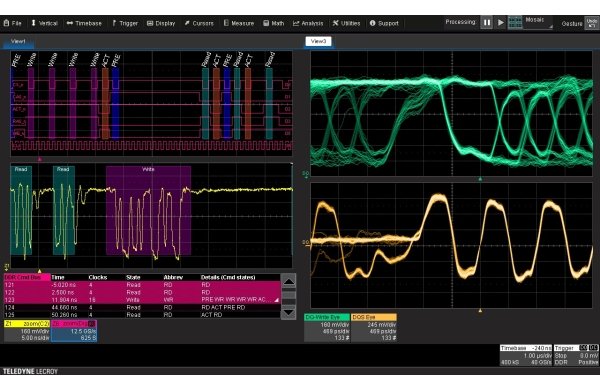The image size is (600, 390).
Task: Expand details of row 123 via triangle
Action: point(276,300)
